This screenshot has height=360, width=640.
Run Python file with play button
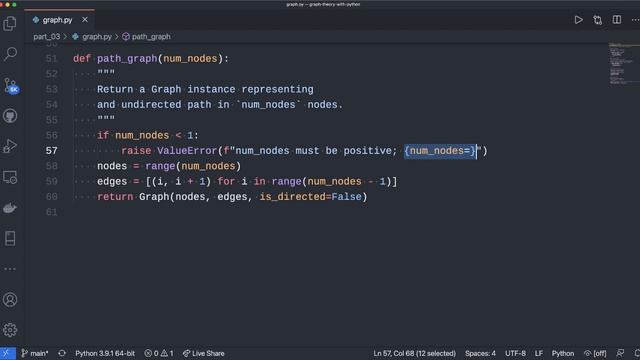coord(578,20)
